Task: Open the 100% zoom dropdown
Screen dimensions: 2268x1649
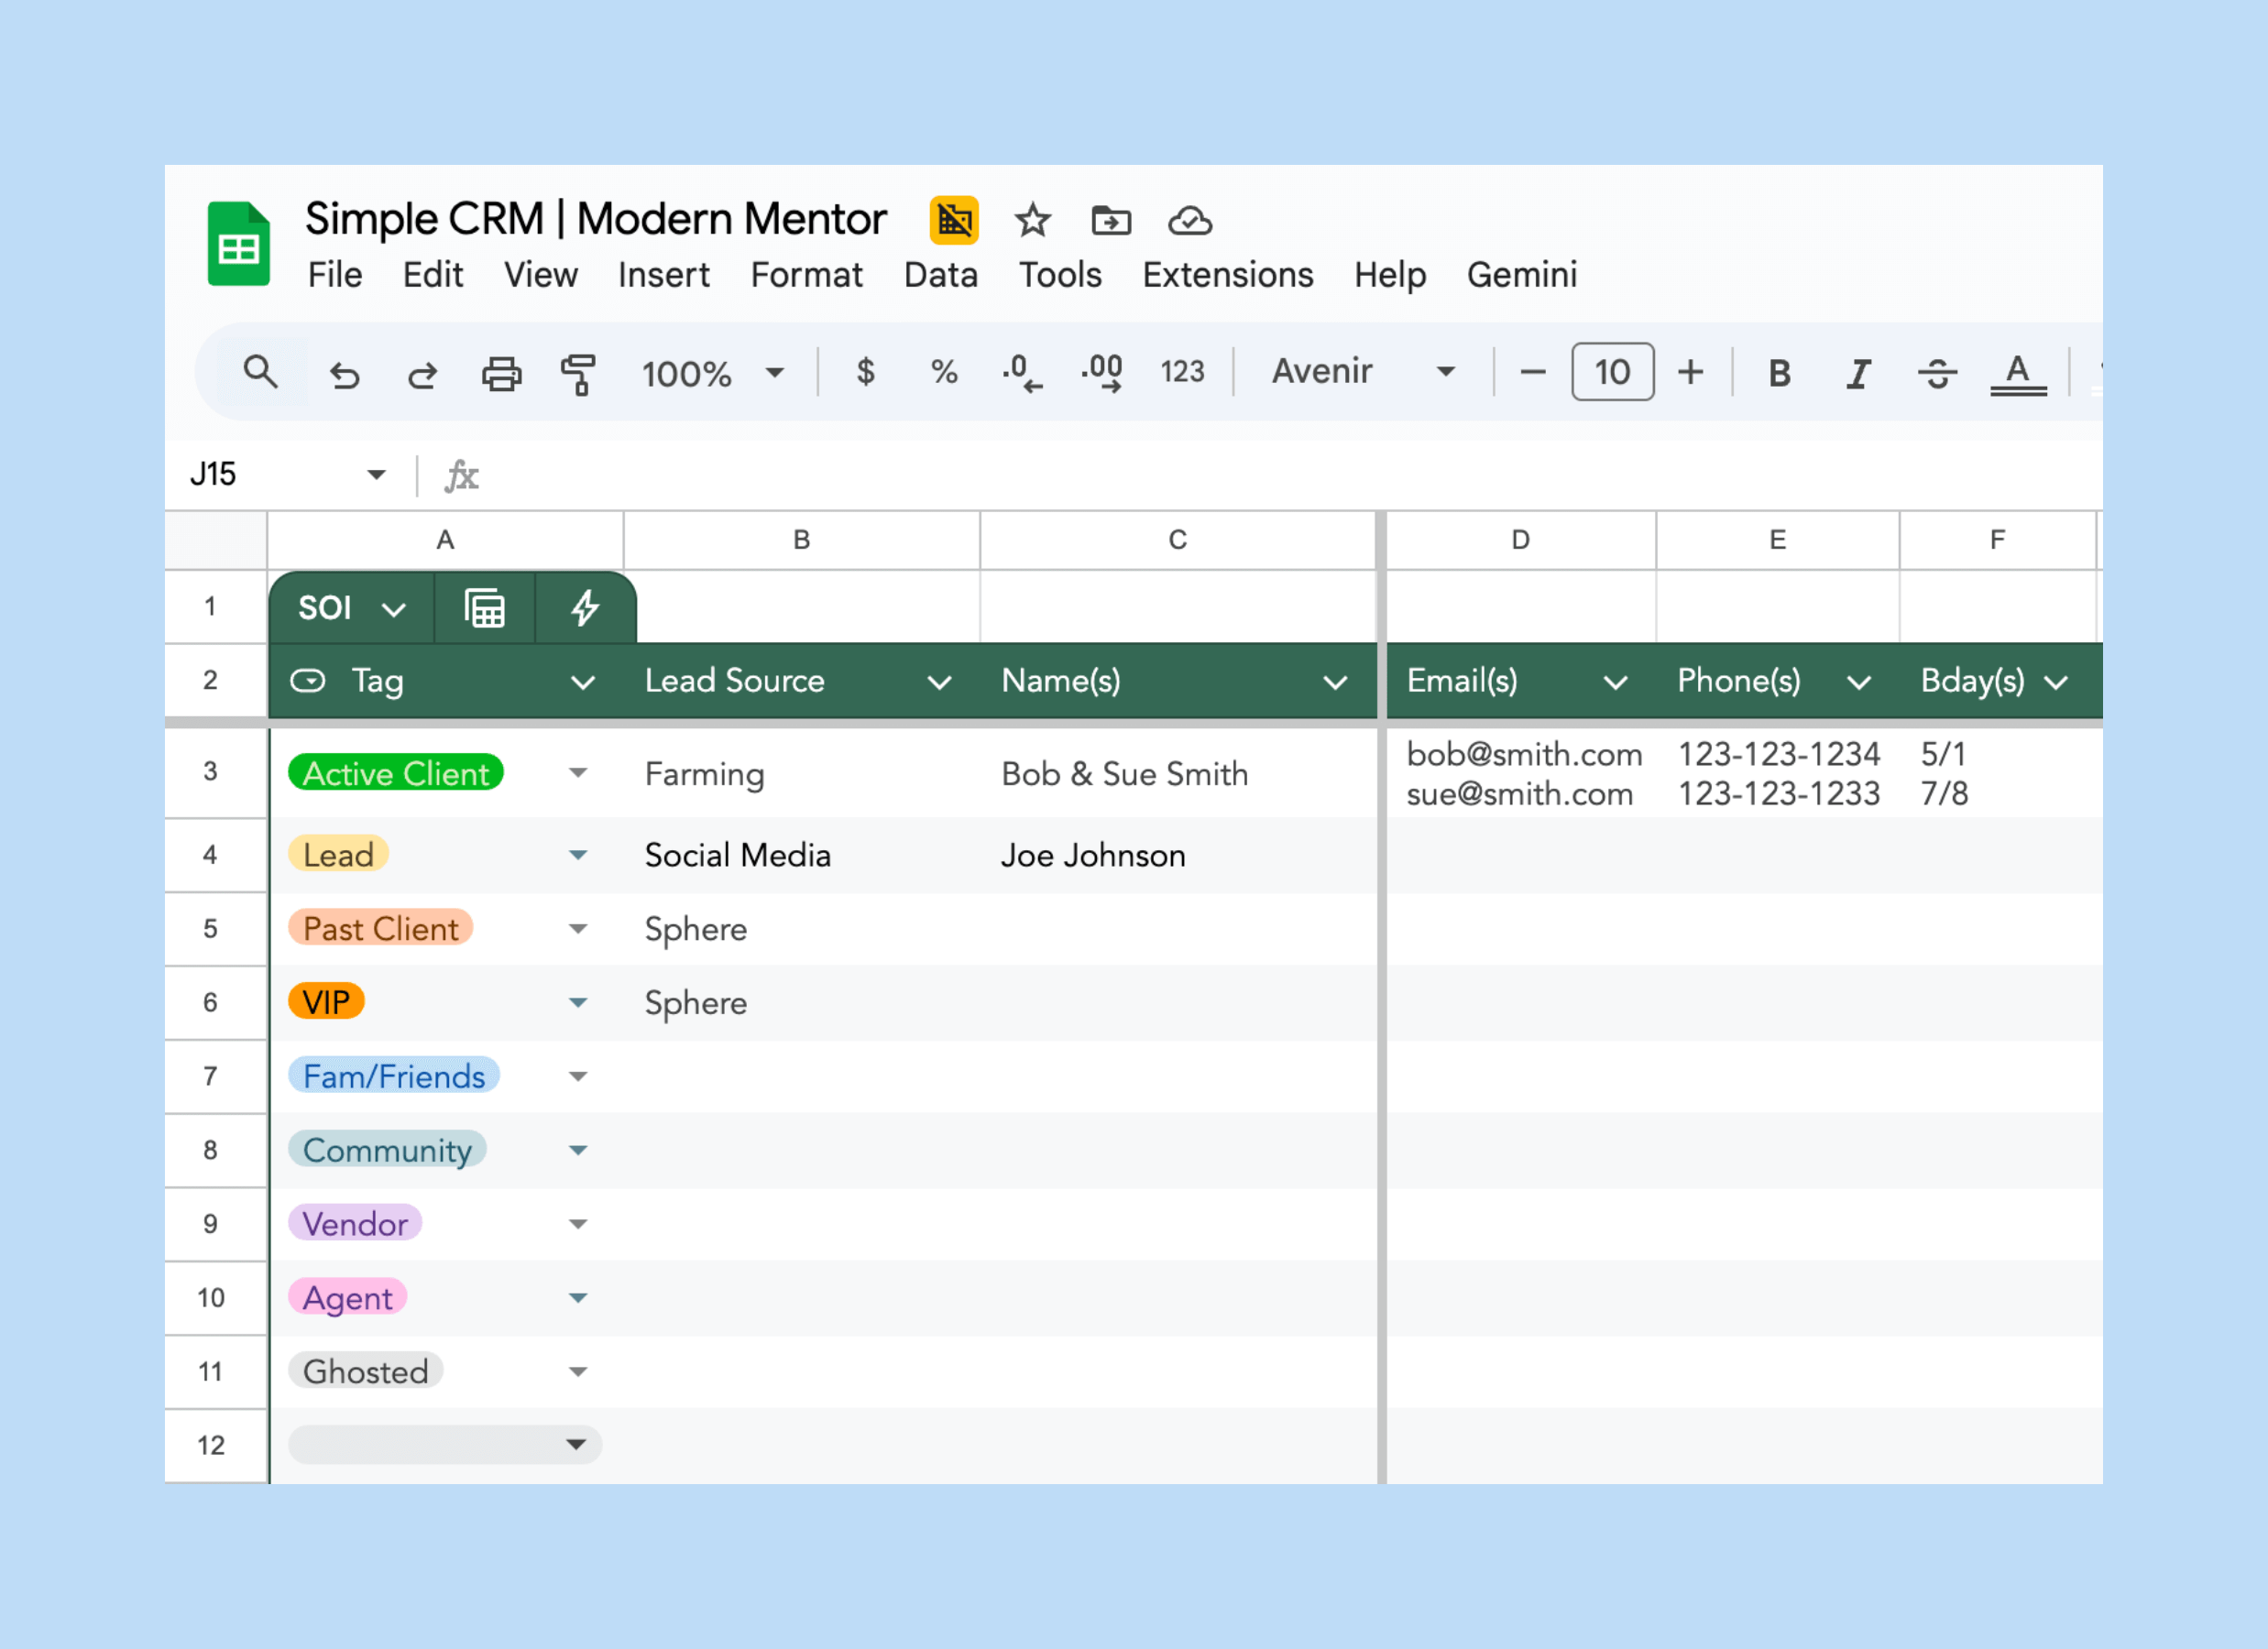Action: point(712,373)
